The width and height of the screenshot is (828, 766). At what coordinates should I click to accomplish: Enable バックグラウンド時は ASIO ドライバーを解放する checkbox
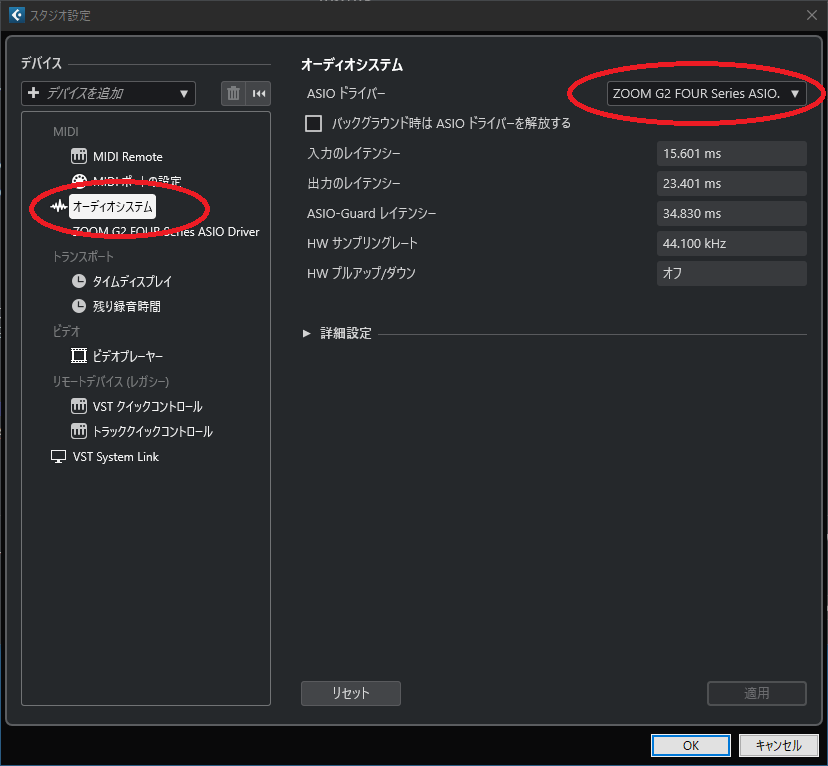pos(313,123)
